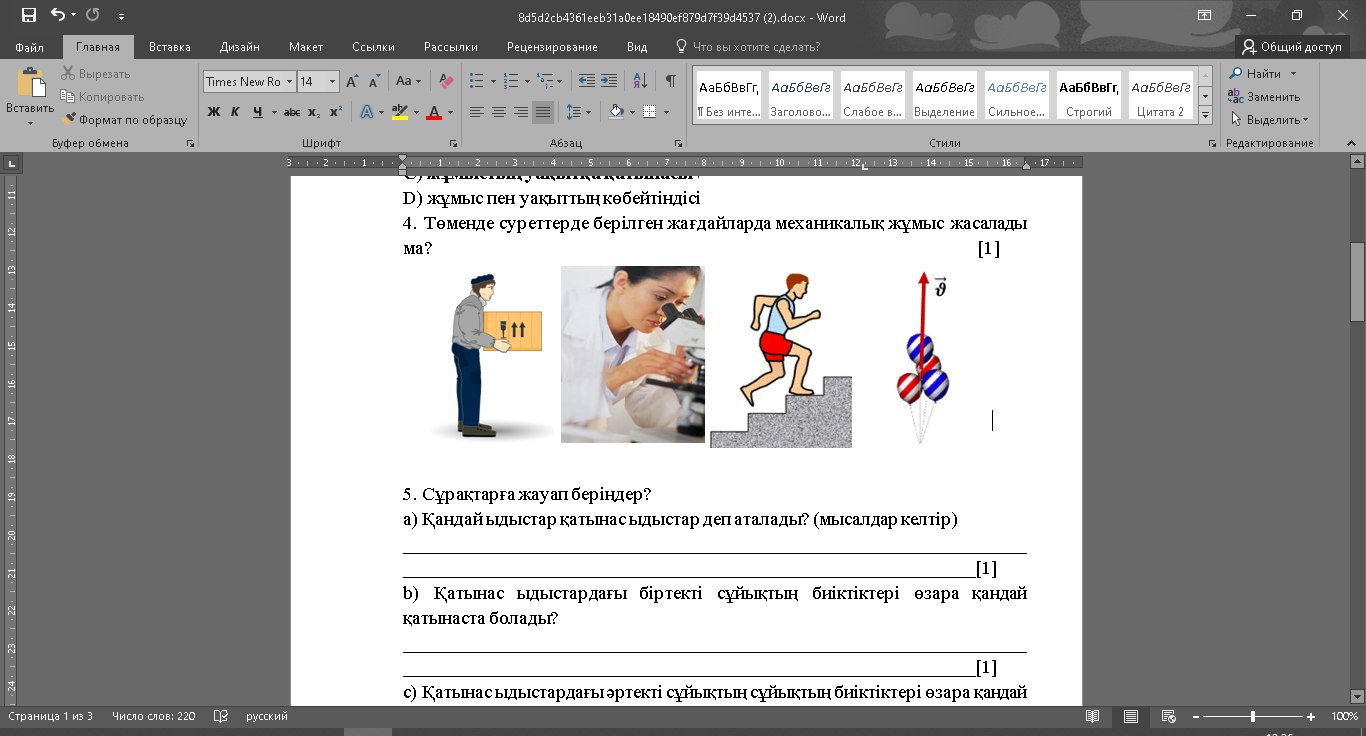Click the Save icon in the quick access toolbar
Viewport: 1366px width, 736px height.
(28, 15)
